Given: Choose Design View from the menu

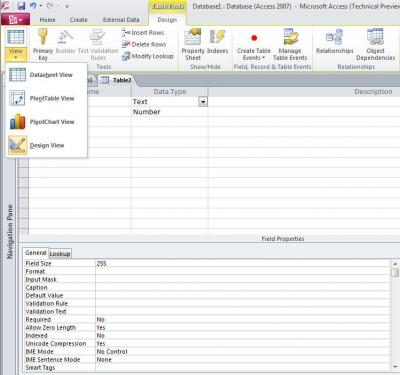Looking at the screenshot, I should [x=47, y=145].
